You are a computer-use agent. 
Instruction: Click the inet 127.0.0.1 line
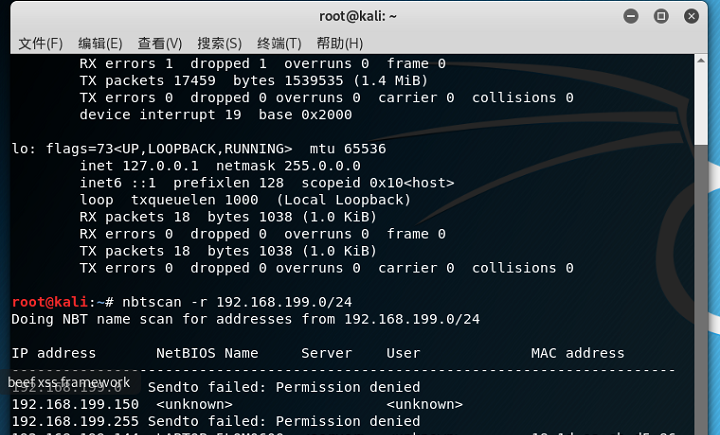[x=220, y=166]
